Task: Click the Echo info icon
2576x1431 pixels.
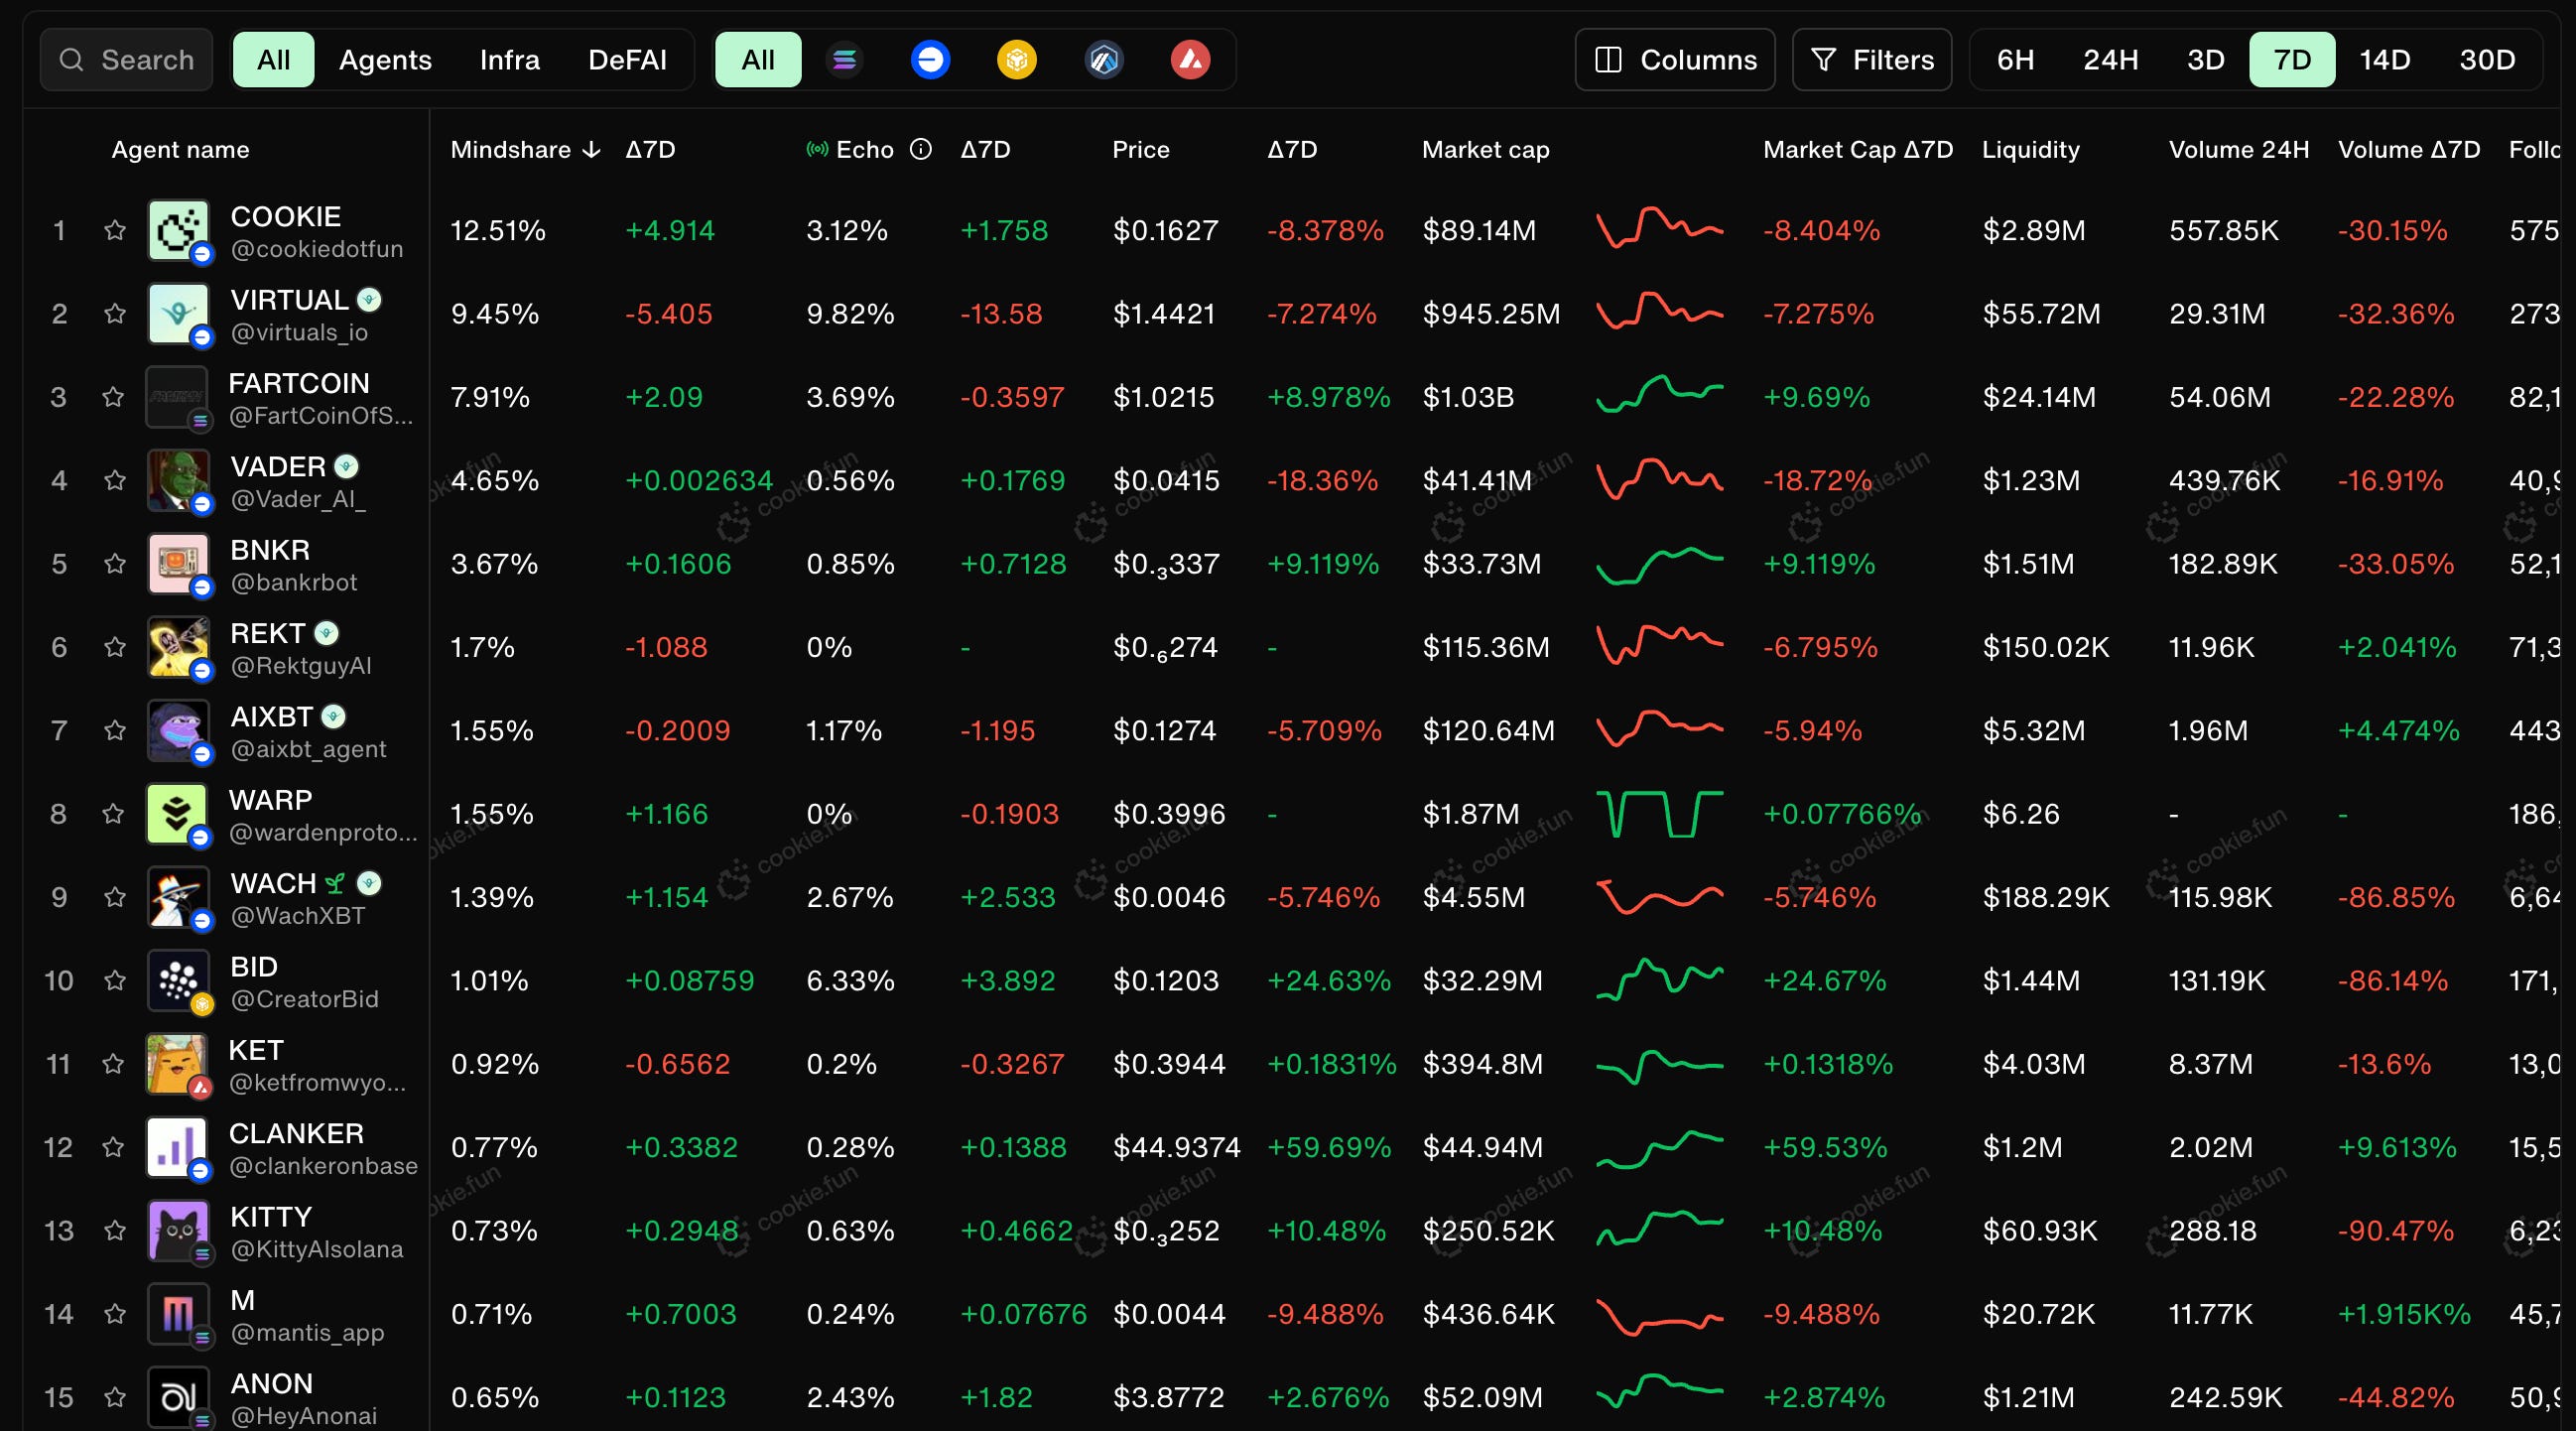Action: pos(921,149)
